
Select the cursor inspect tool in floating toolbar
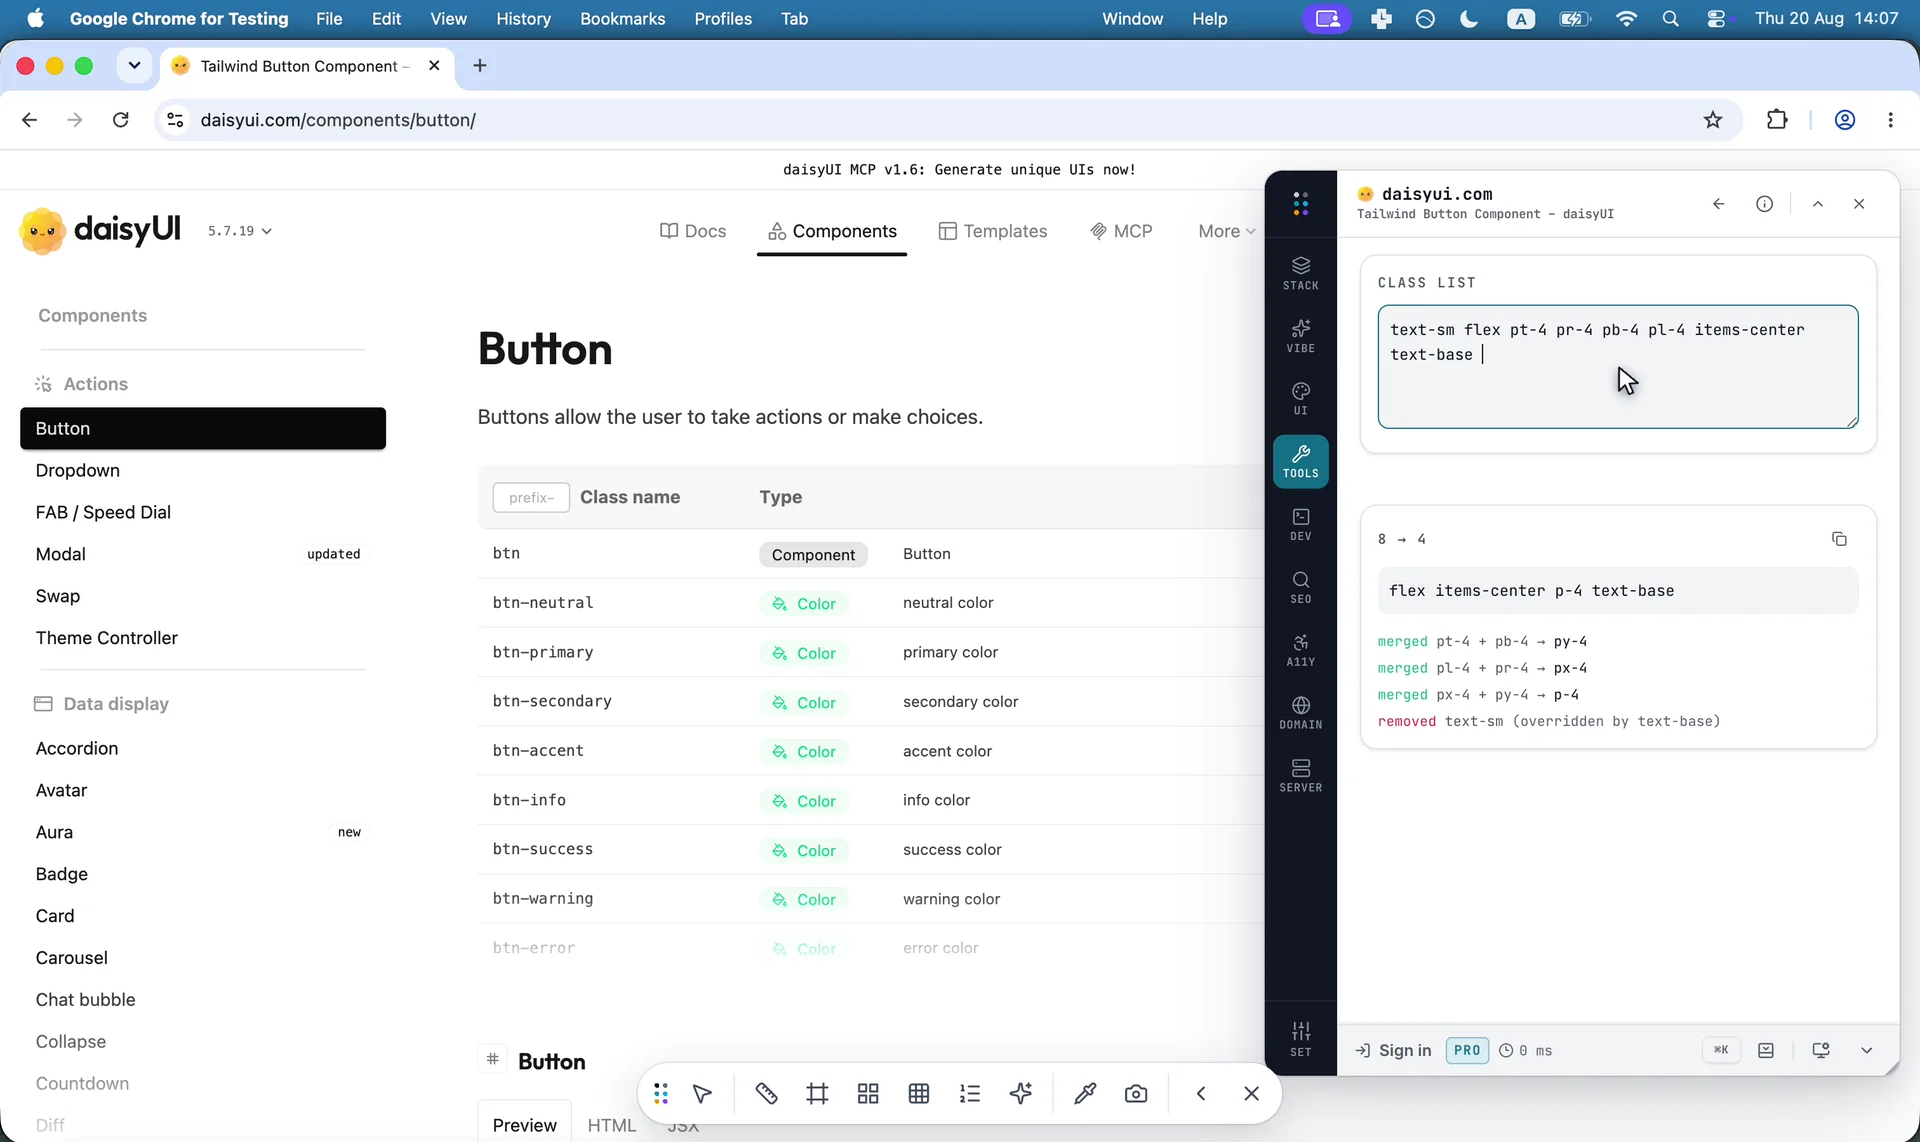(x=702, y=1094)
